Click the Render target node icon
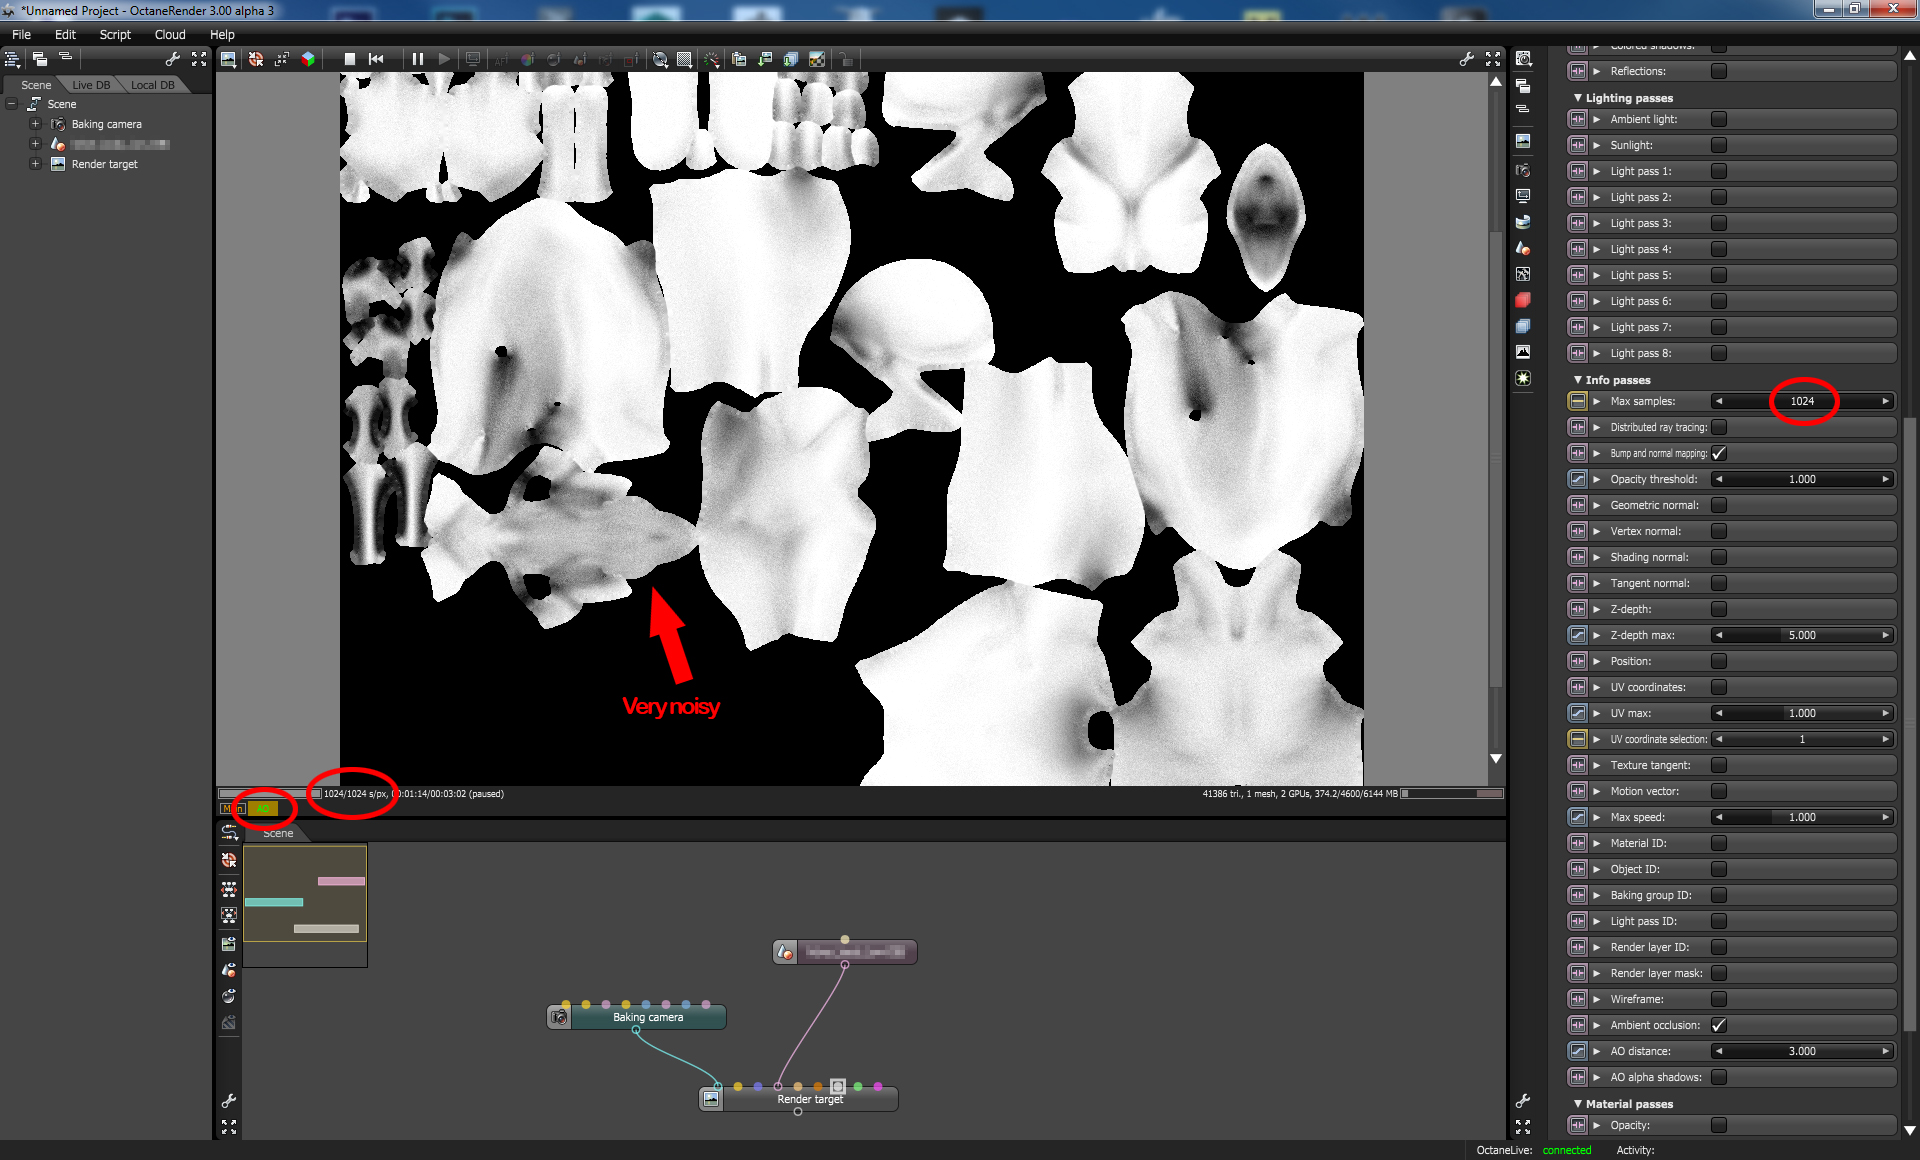The image size is (1920, 1160). pyautogui.click(x=711, y=1099)
